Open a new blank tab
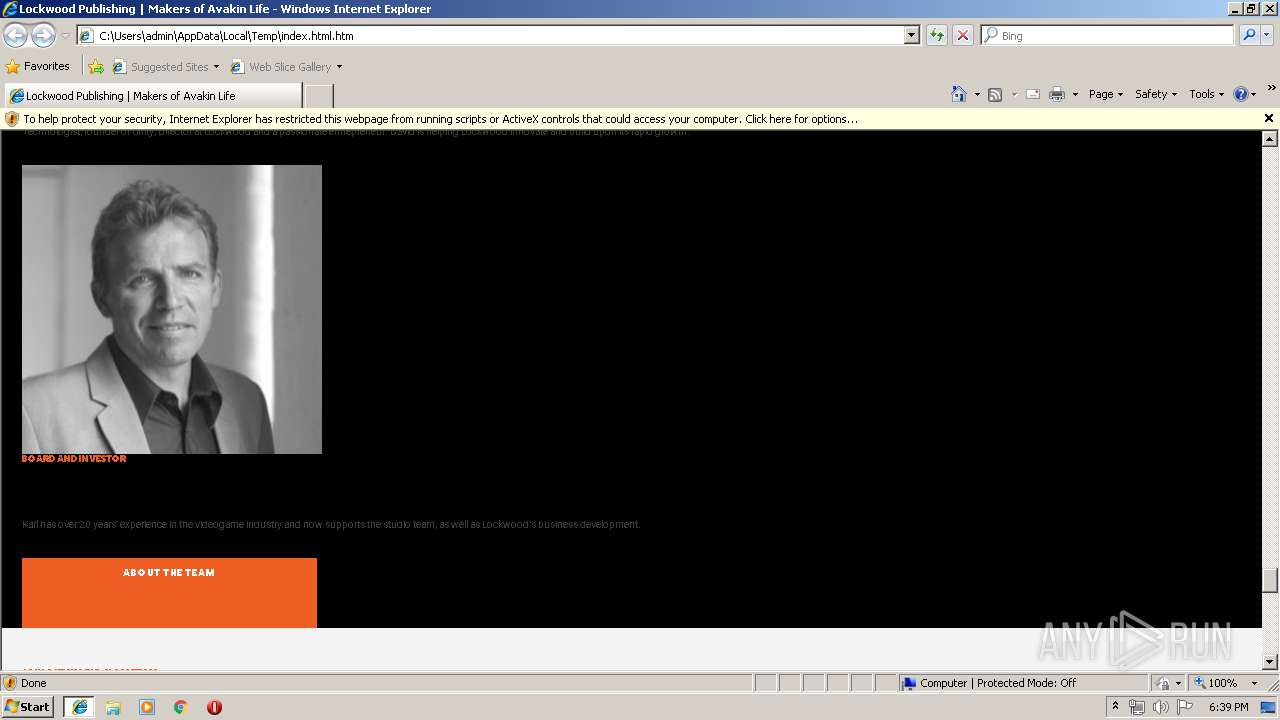The width and height of the screenshot is (1280, 720). [318, 96]
